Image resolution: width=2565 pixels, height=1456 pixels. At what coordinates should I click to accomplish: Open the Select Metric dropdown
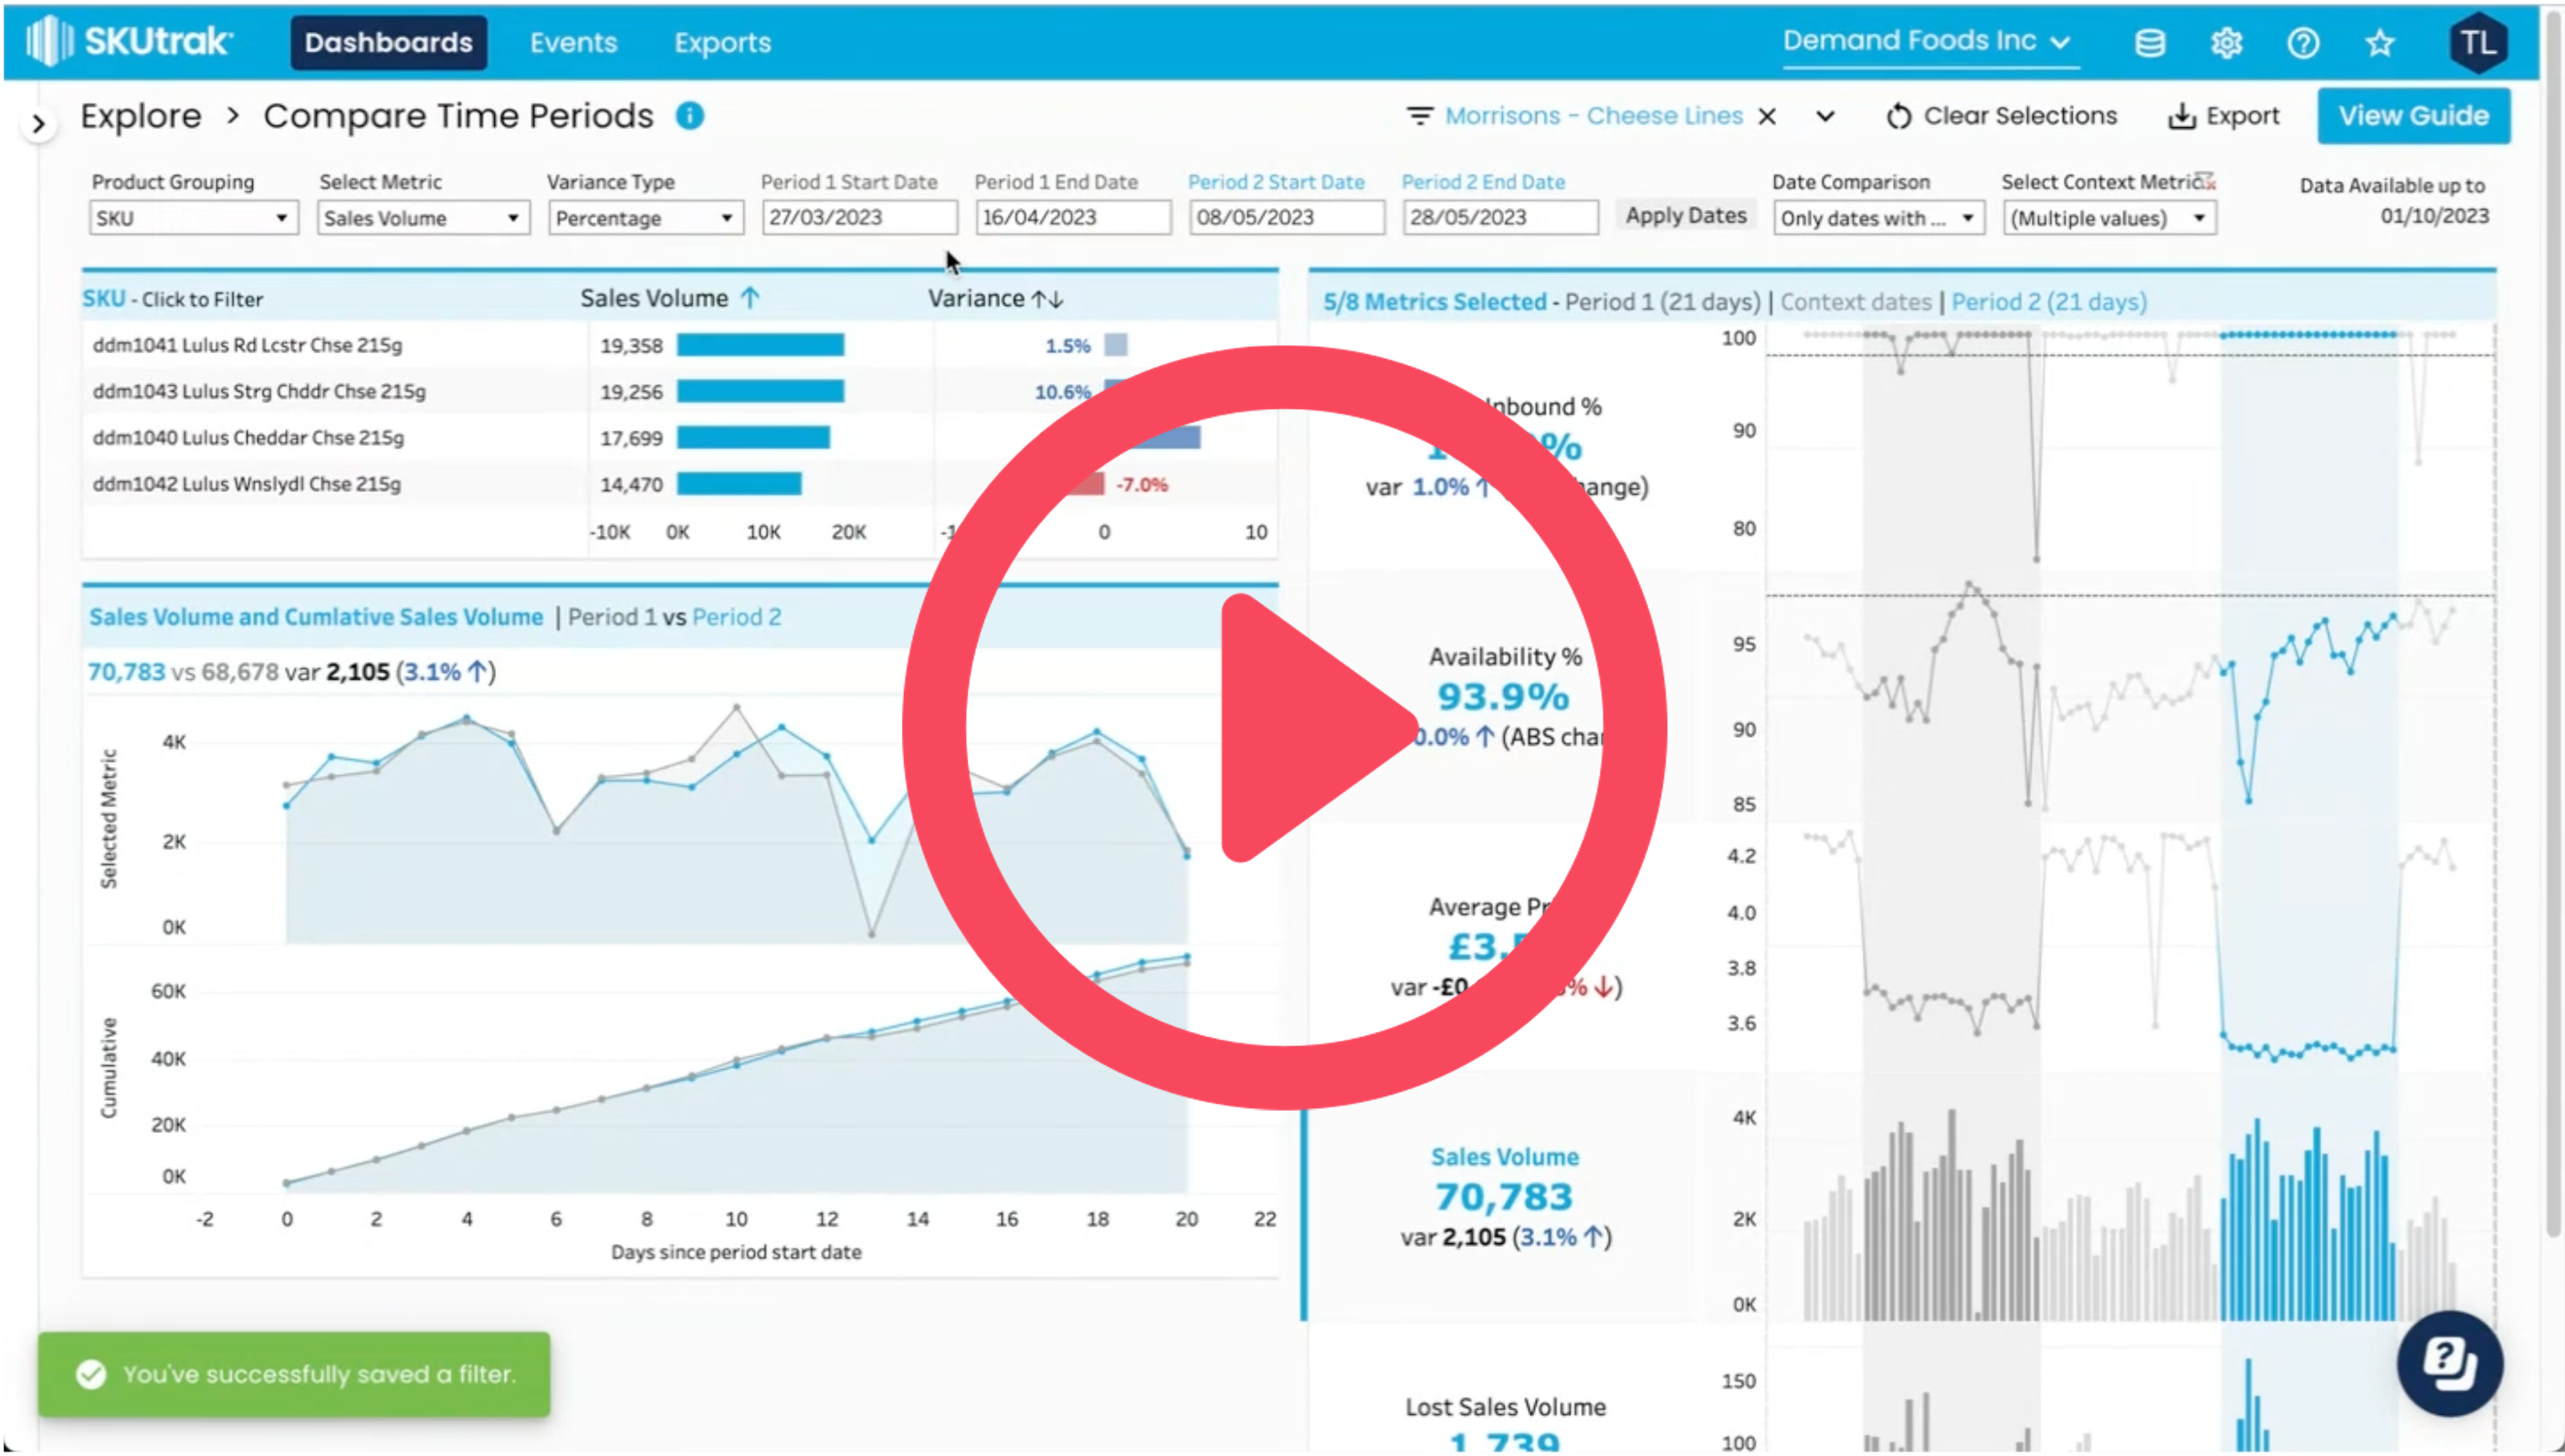[x=423, y=218]
